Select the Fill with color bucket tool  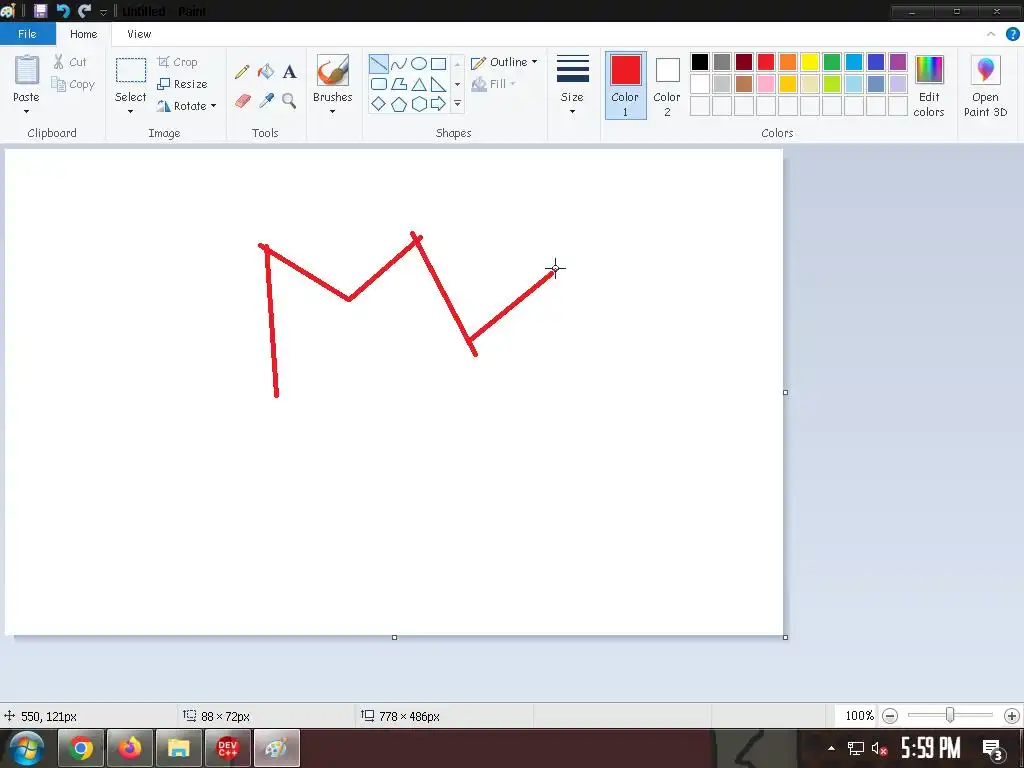(x=266, y=71)
